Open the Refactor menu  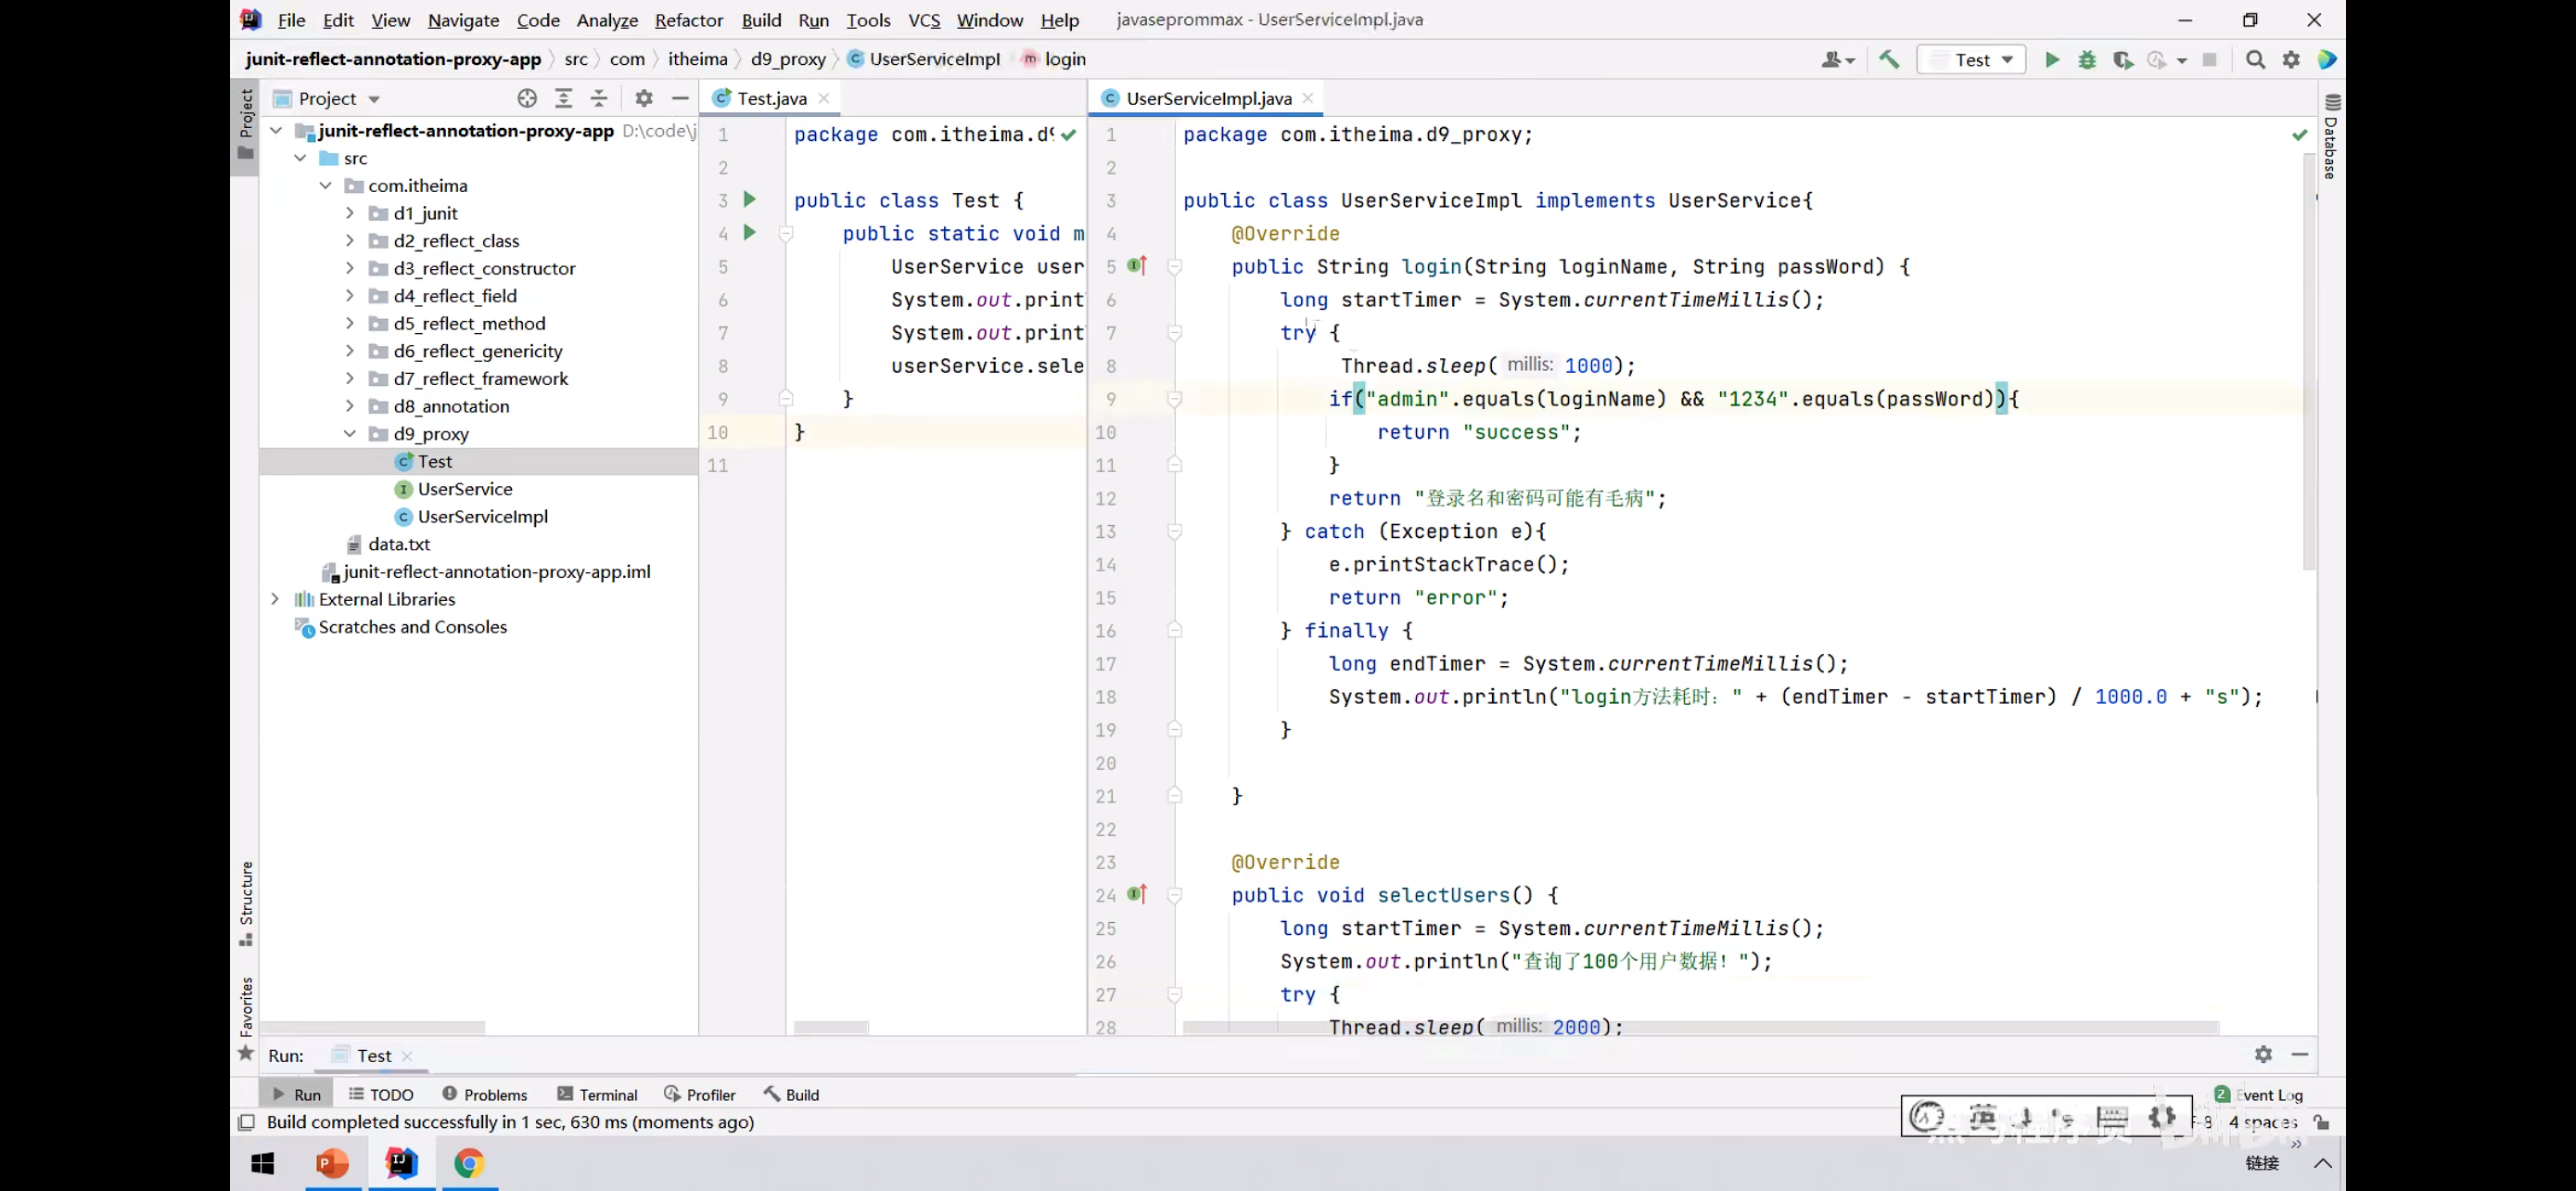tap(688, 19)
